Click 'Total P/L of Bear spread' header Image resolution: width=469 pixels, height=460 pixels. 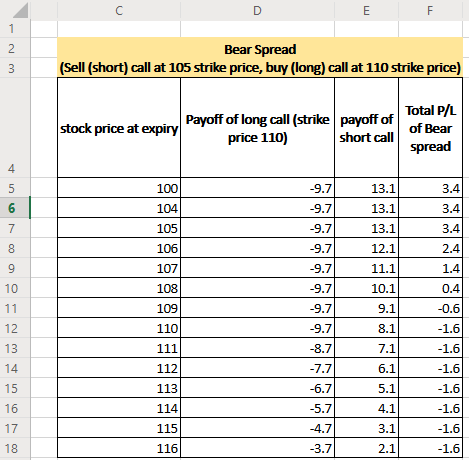pos(430,128)
